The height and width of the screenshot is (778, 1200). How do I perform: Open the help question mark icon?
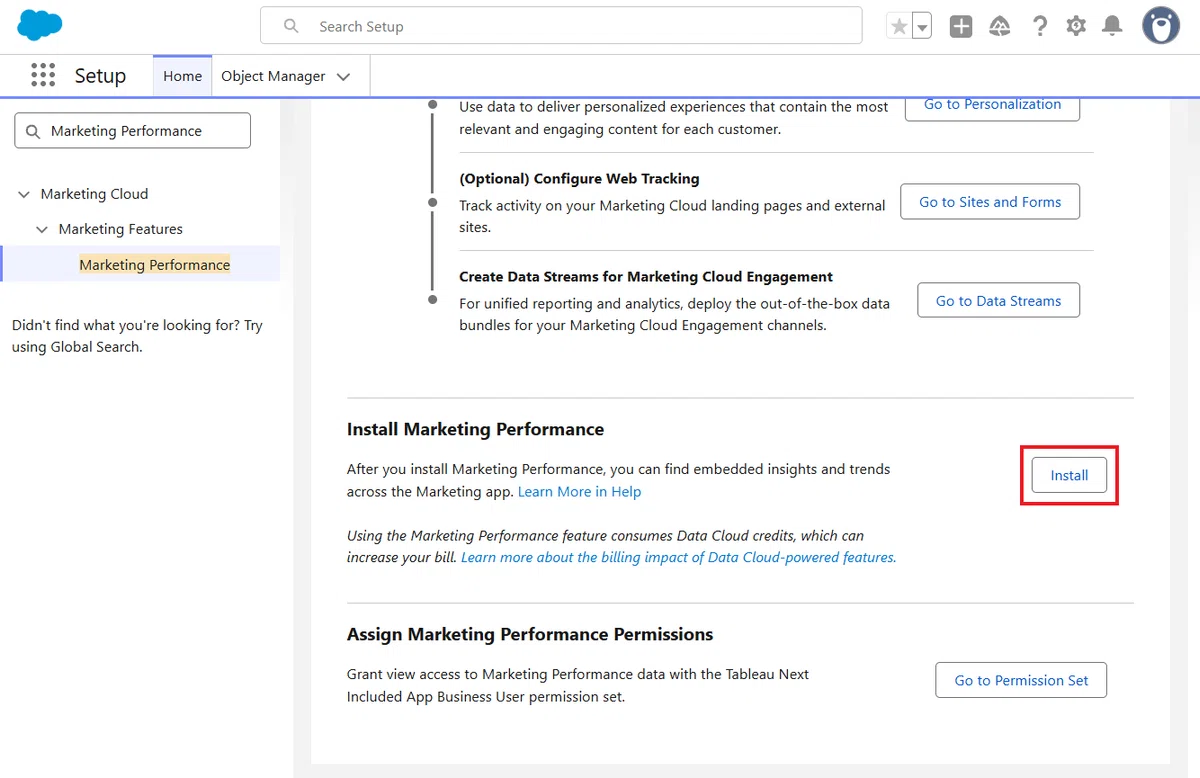coord(1040,27)
